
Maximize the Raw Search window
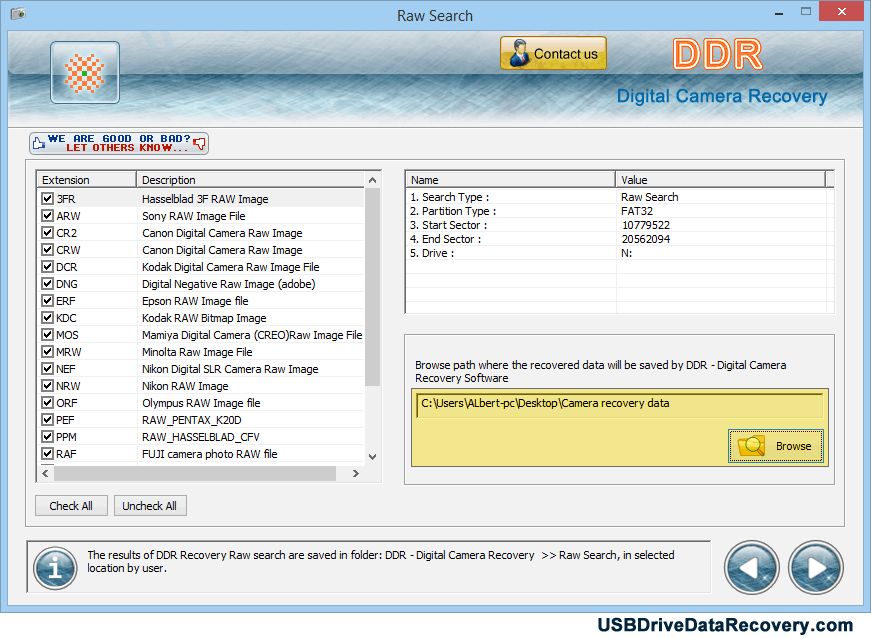tap(806, 12)
